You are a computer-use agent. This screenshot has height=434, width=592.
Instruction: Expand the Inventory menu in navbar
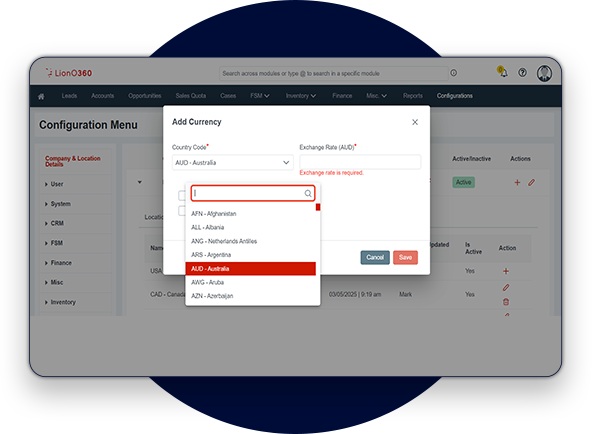[x=301, y=96]
